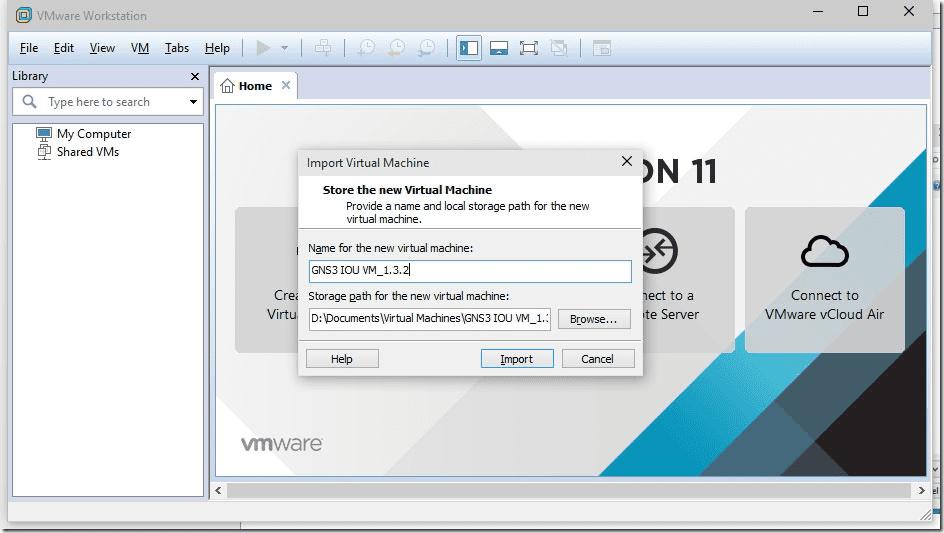
Task: Close the Home tab
Action: coord(286,85)
